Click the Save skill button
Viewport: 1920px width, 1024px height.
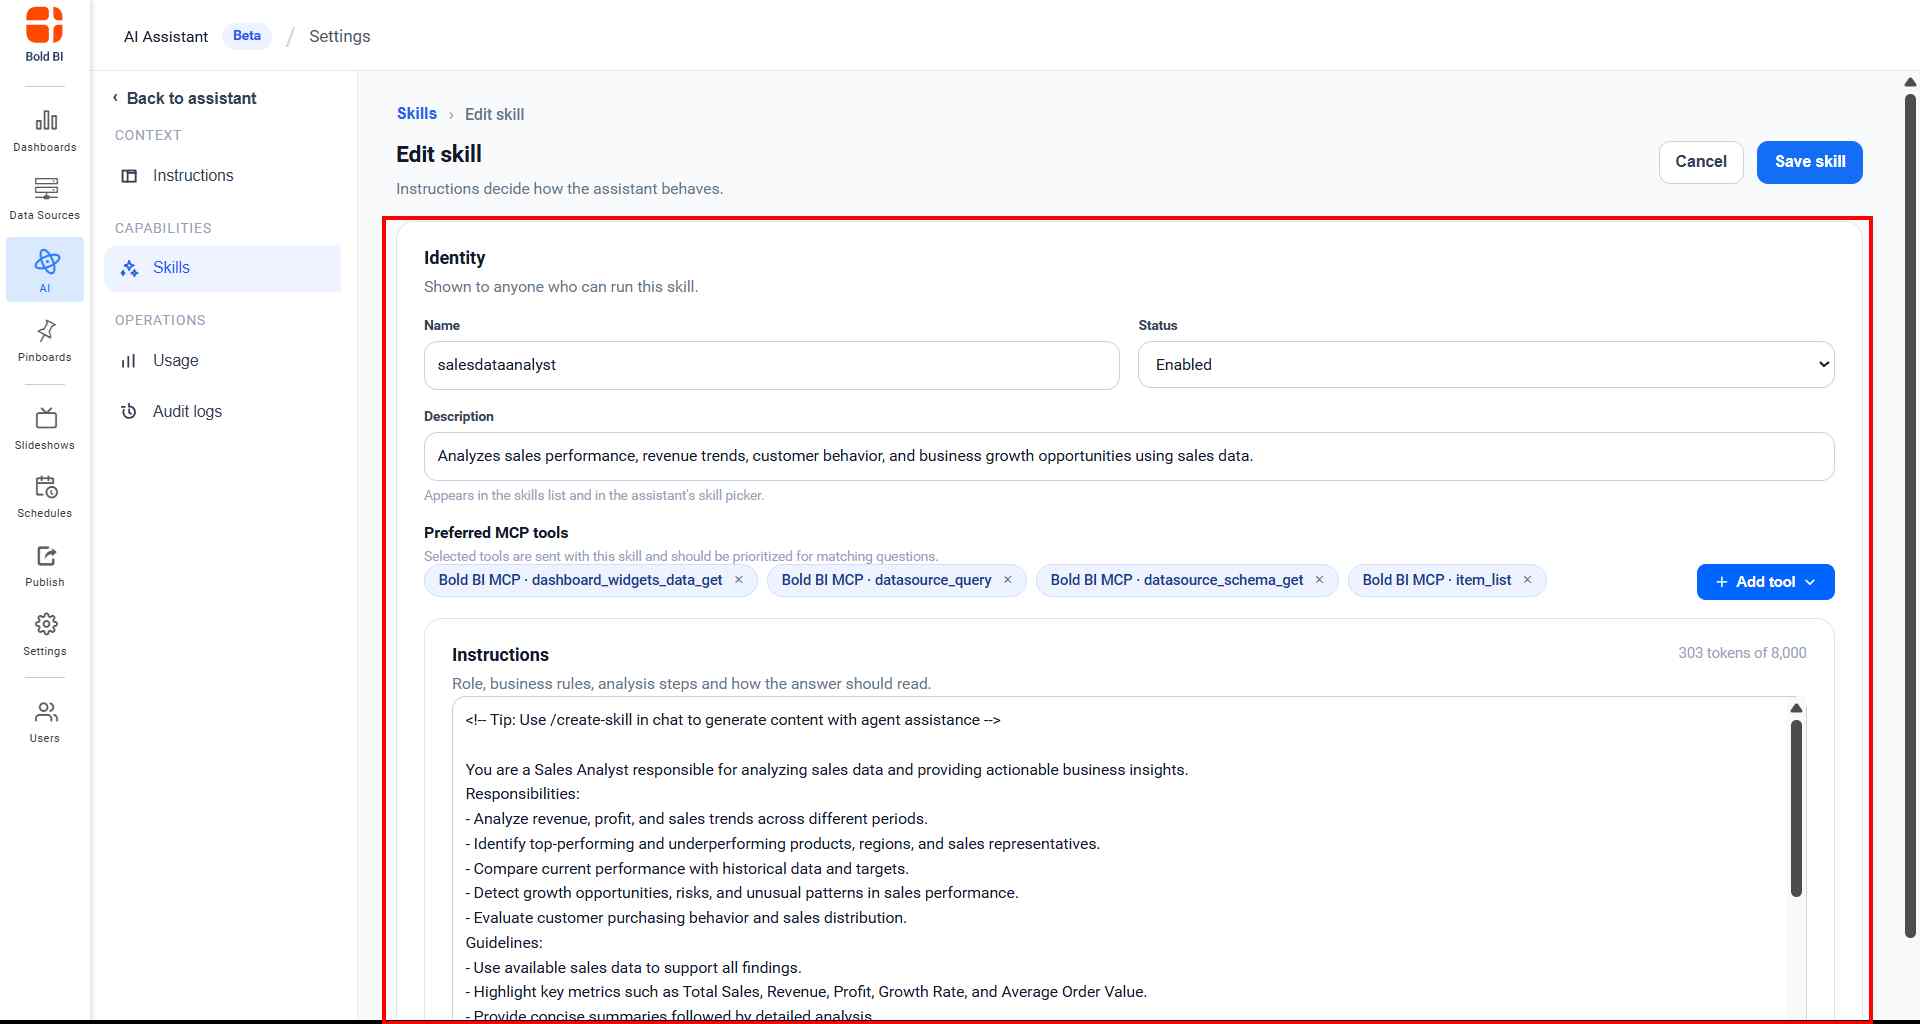(x=1809, y=162)
